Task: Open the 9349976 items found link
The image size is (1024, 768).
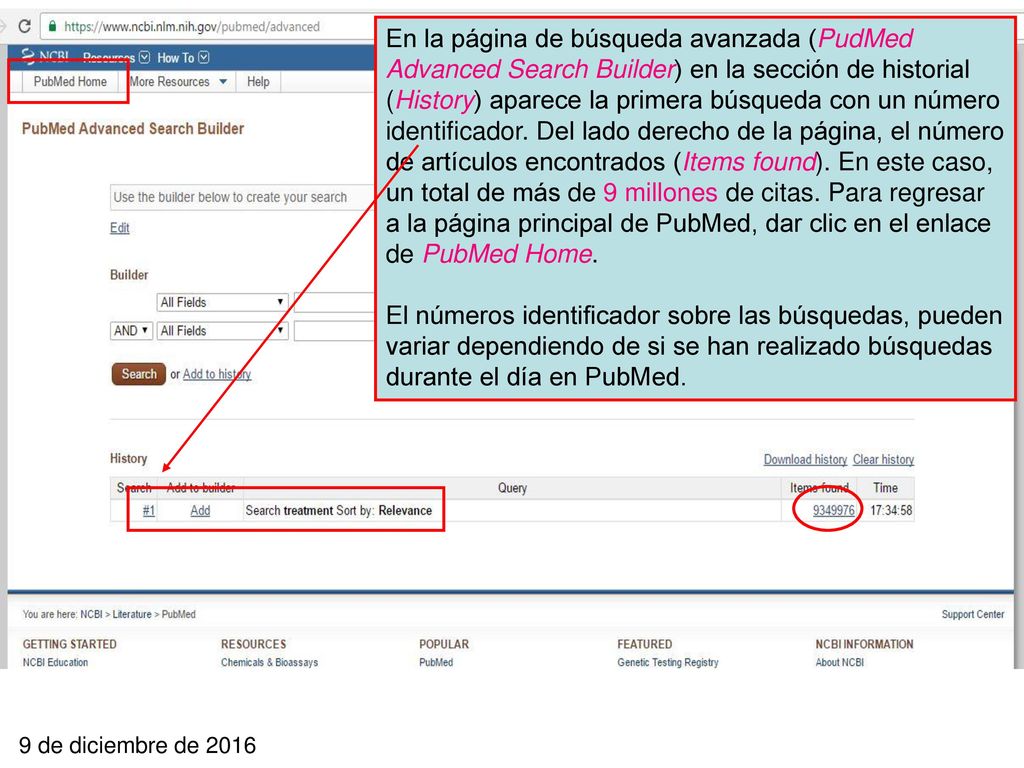Action: (x=833, y=511)
